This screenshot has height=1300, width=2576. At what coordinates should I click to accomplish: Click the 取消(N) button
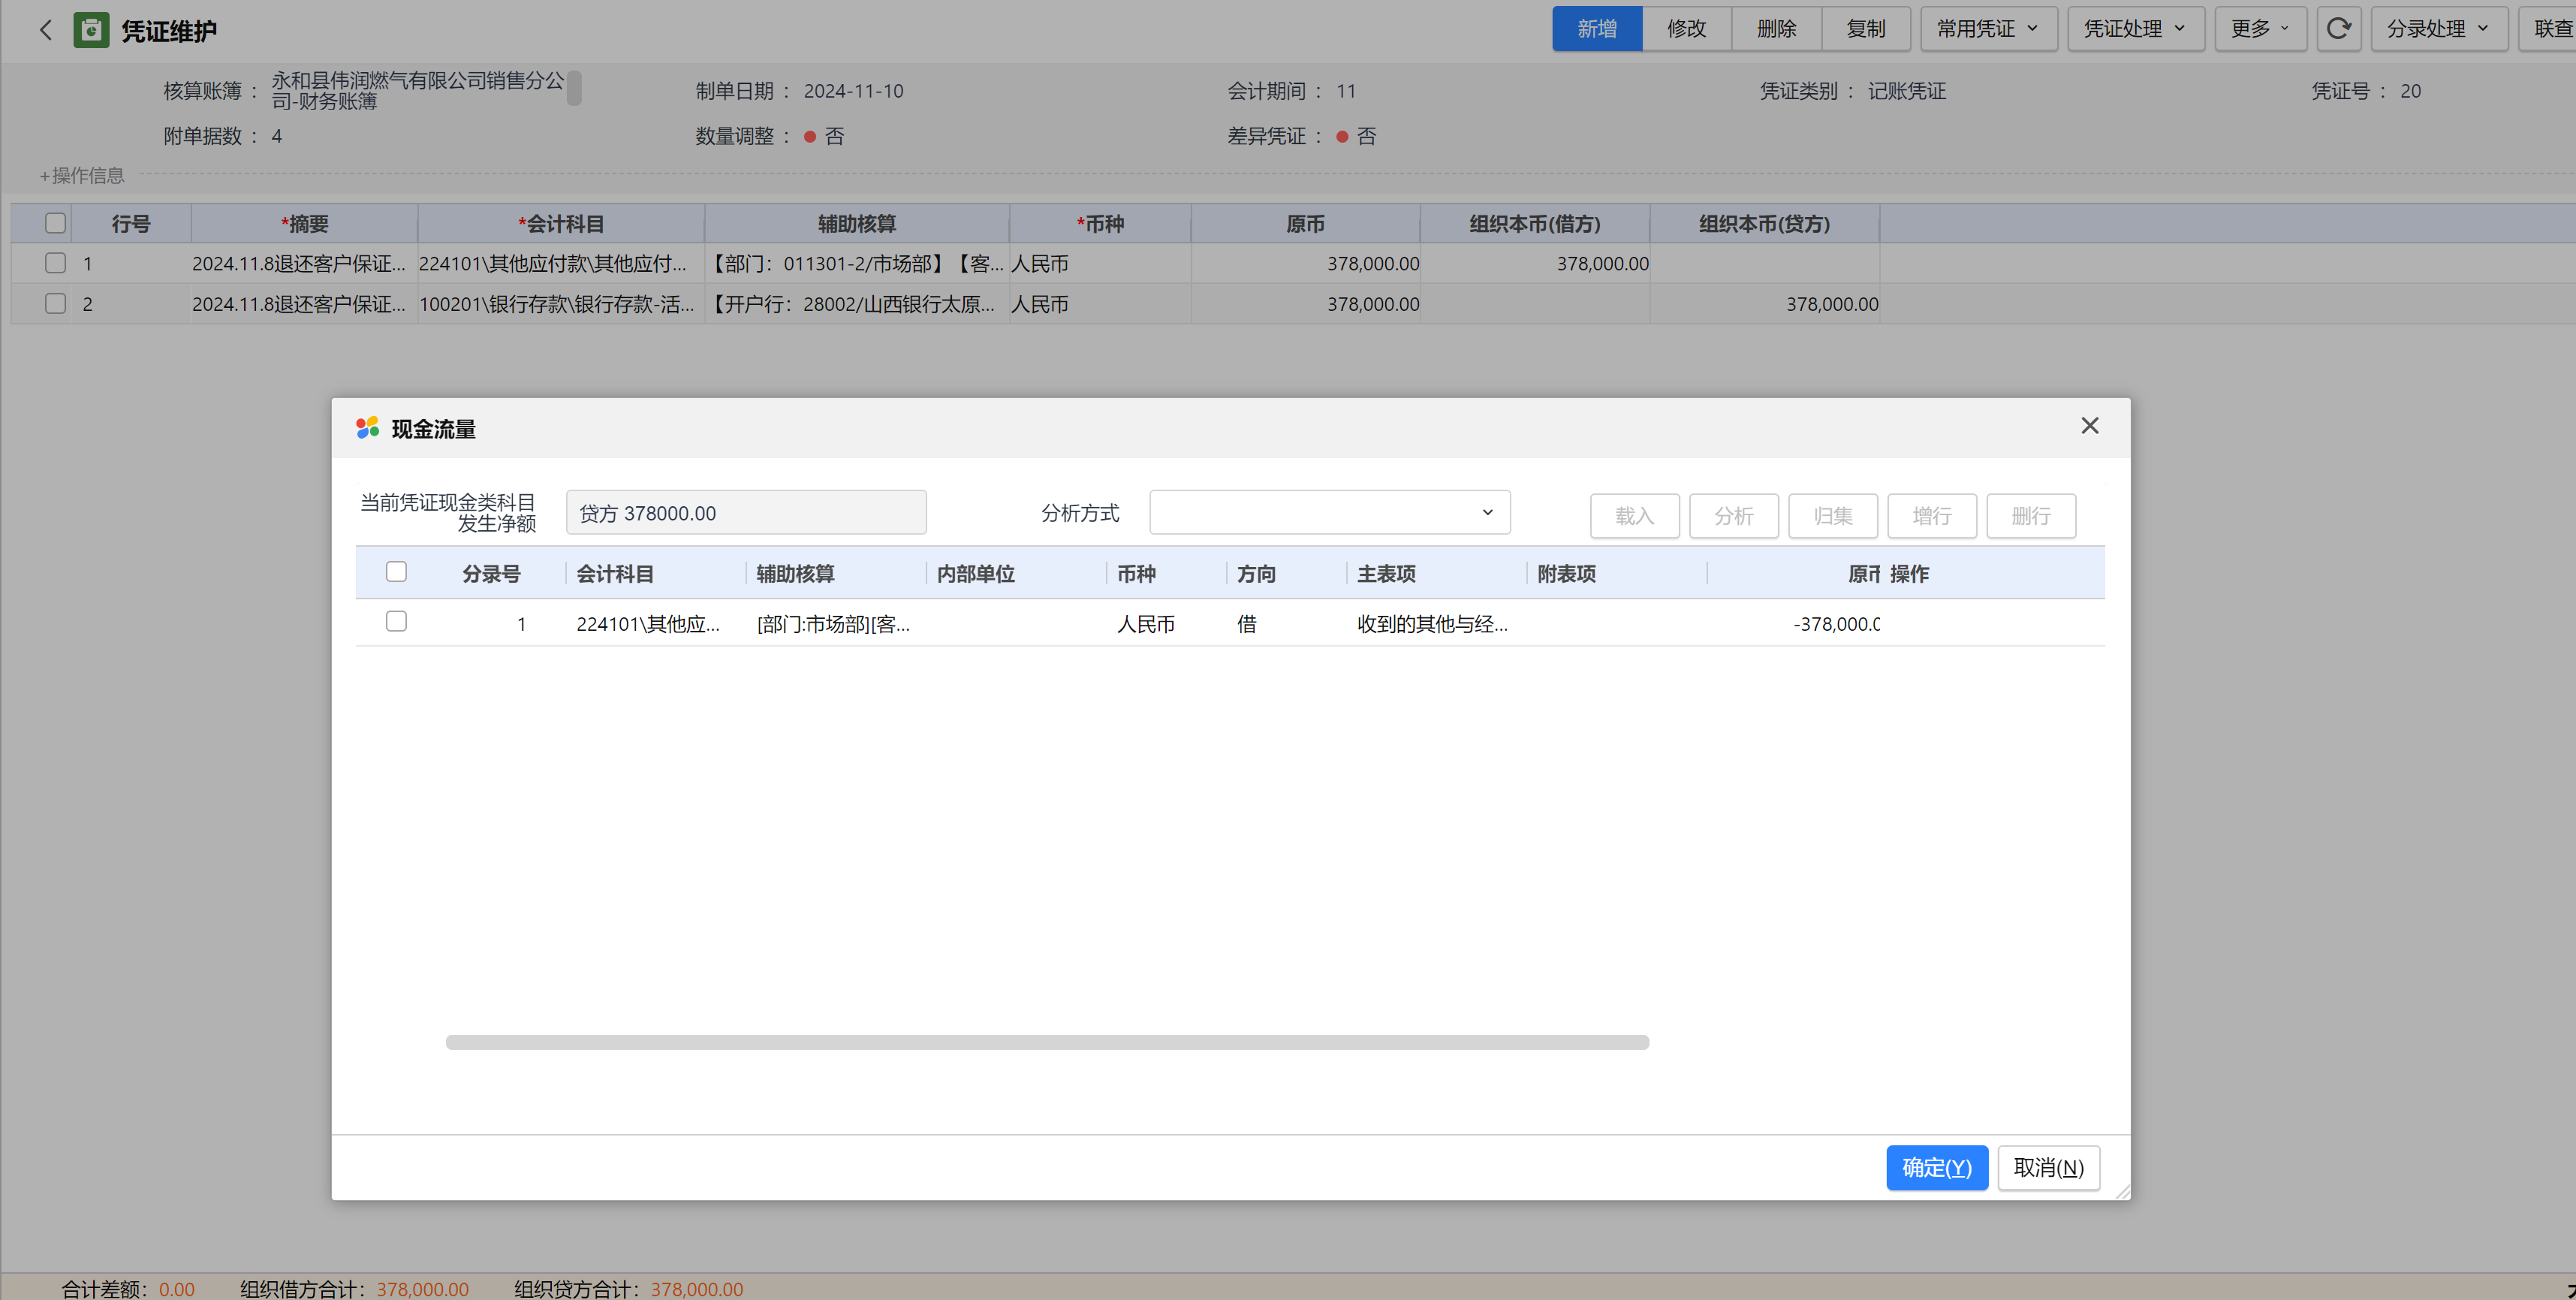(2048, 1168)
